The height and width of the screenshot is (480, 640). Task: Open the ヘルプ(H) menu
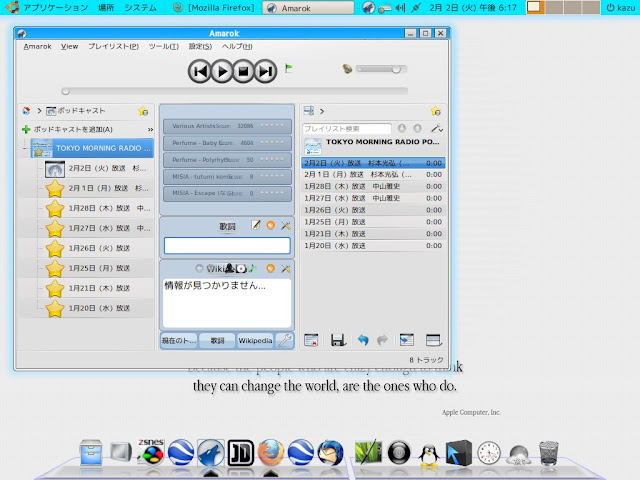click(237, 47)
